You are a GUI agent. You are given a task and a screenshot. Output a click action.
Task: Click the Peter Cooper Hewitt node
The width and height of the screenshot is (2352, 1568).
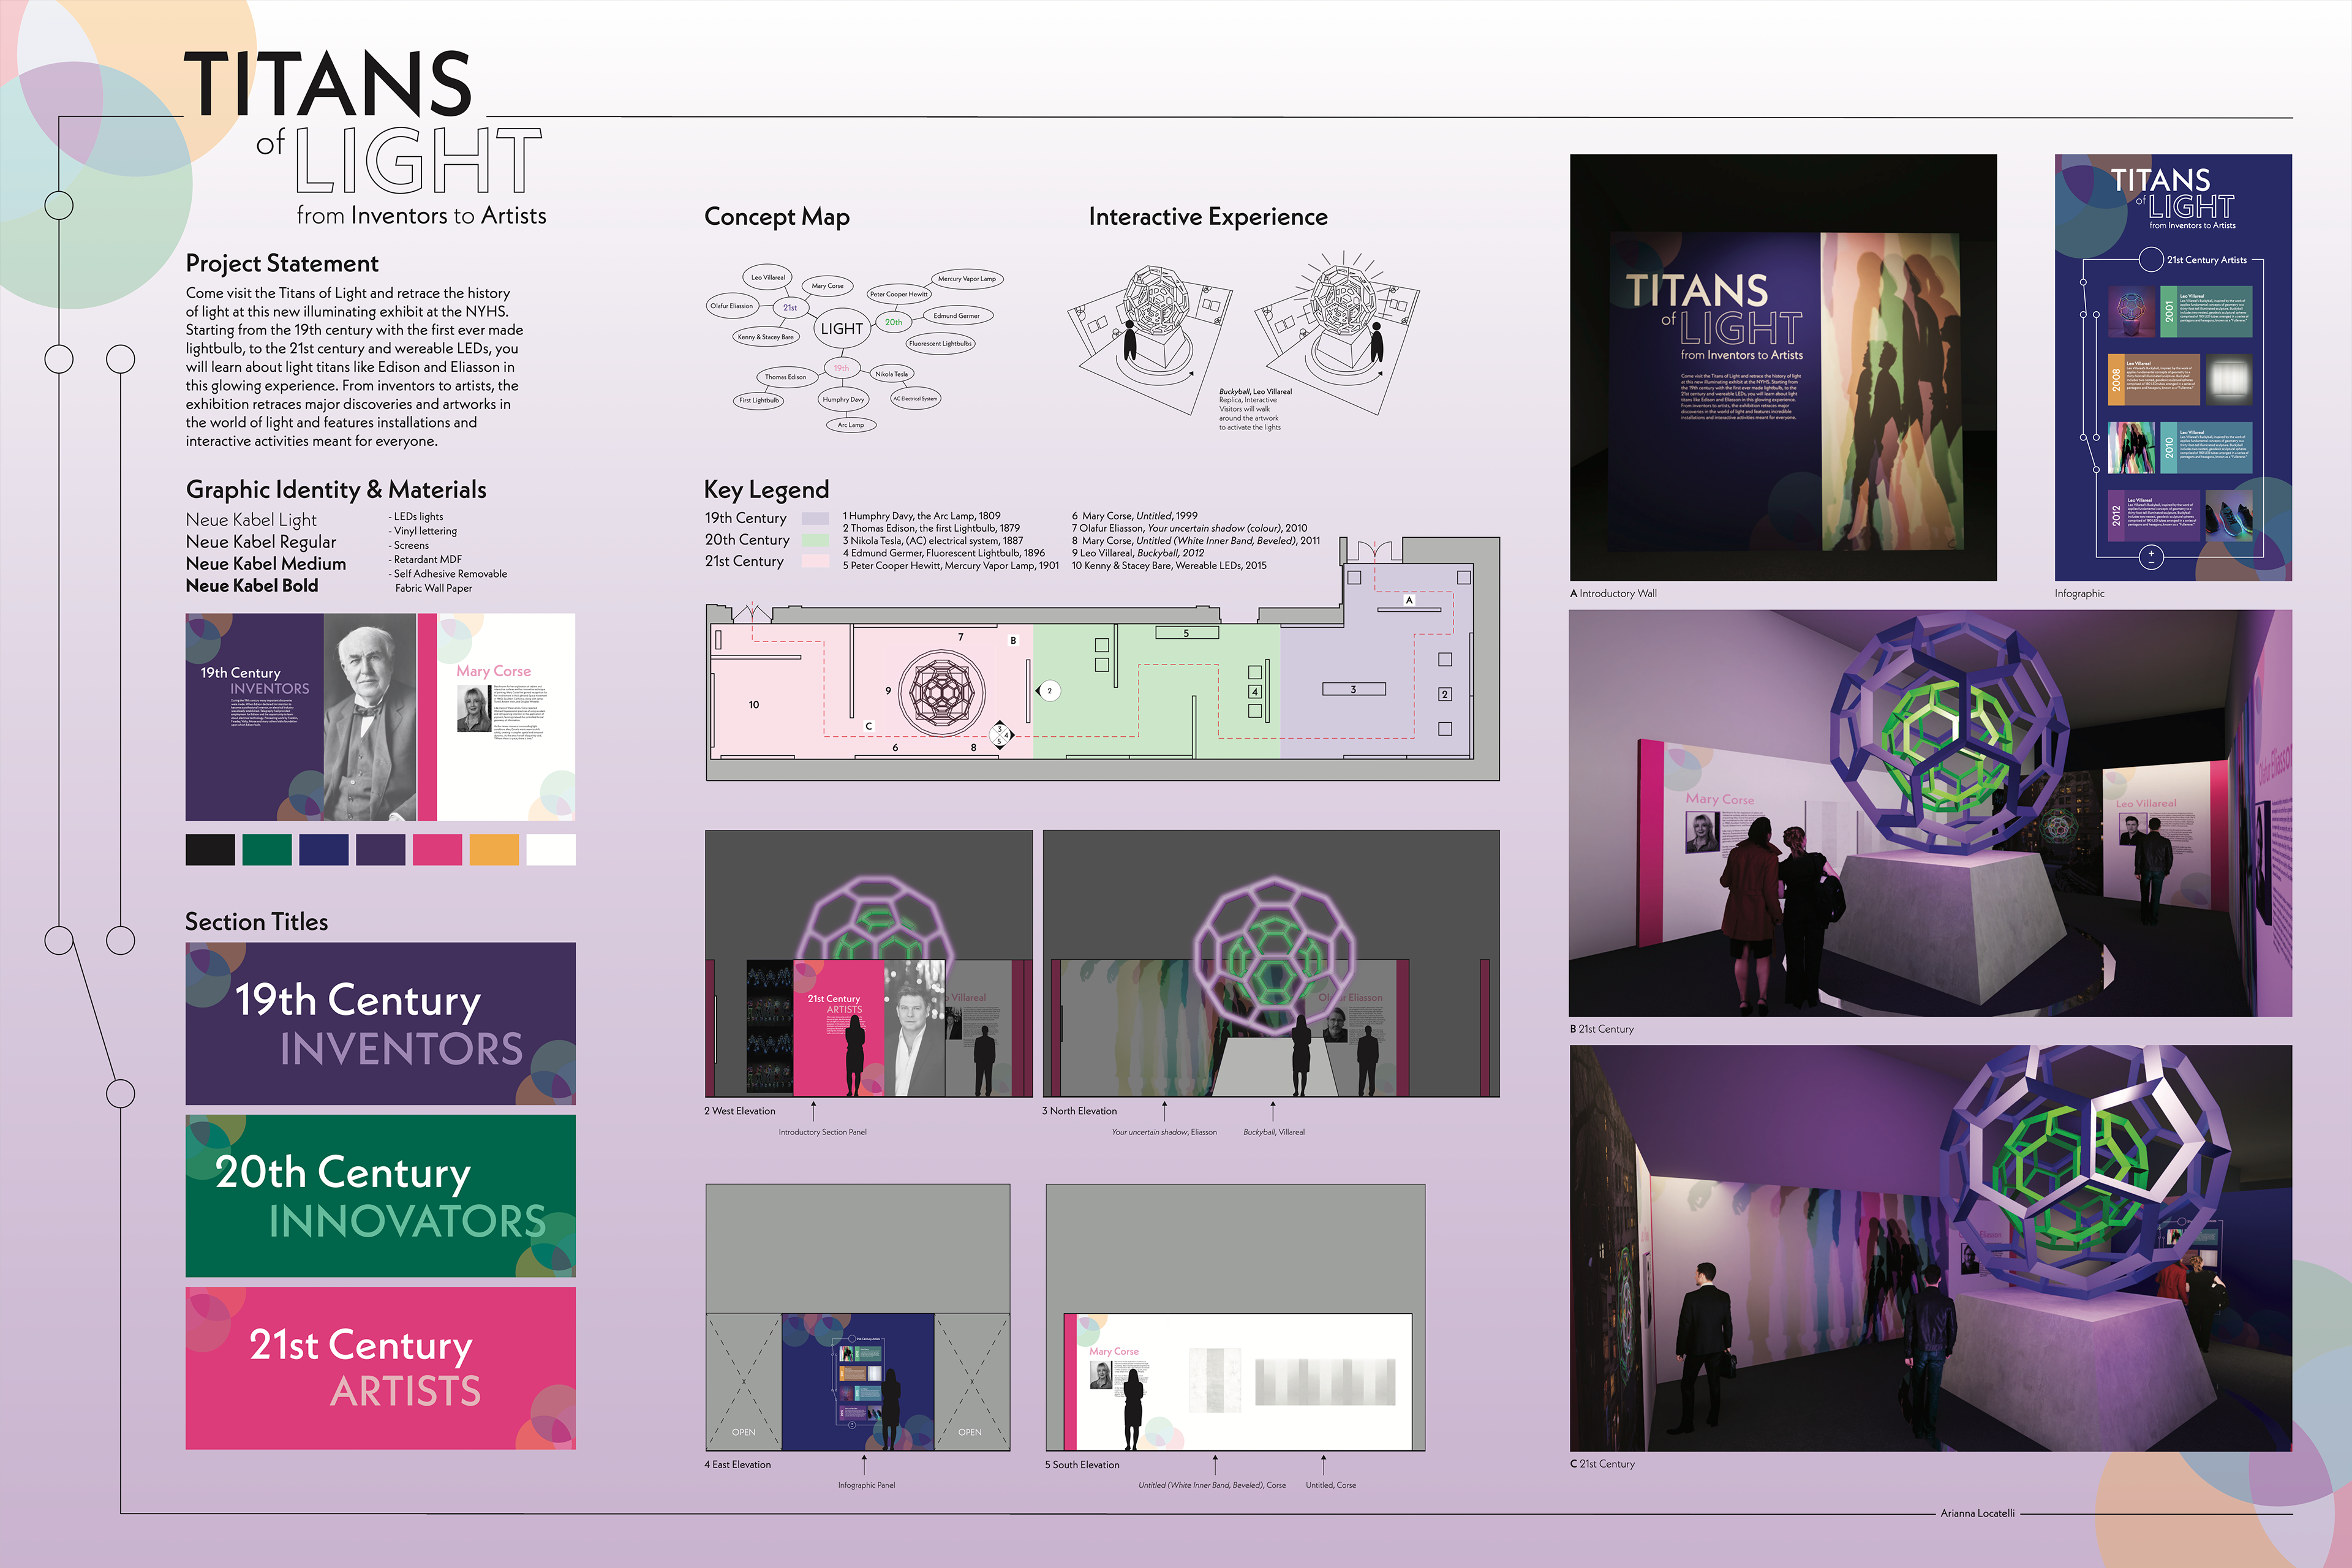point(899,294)
